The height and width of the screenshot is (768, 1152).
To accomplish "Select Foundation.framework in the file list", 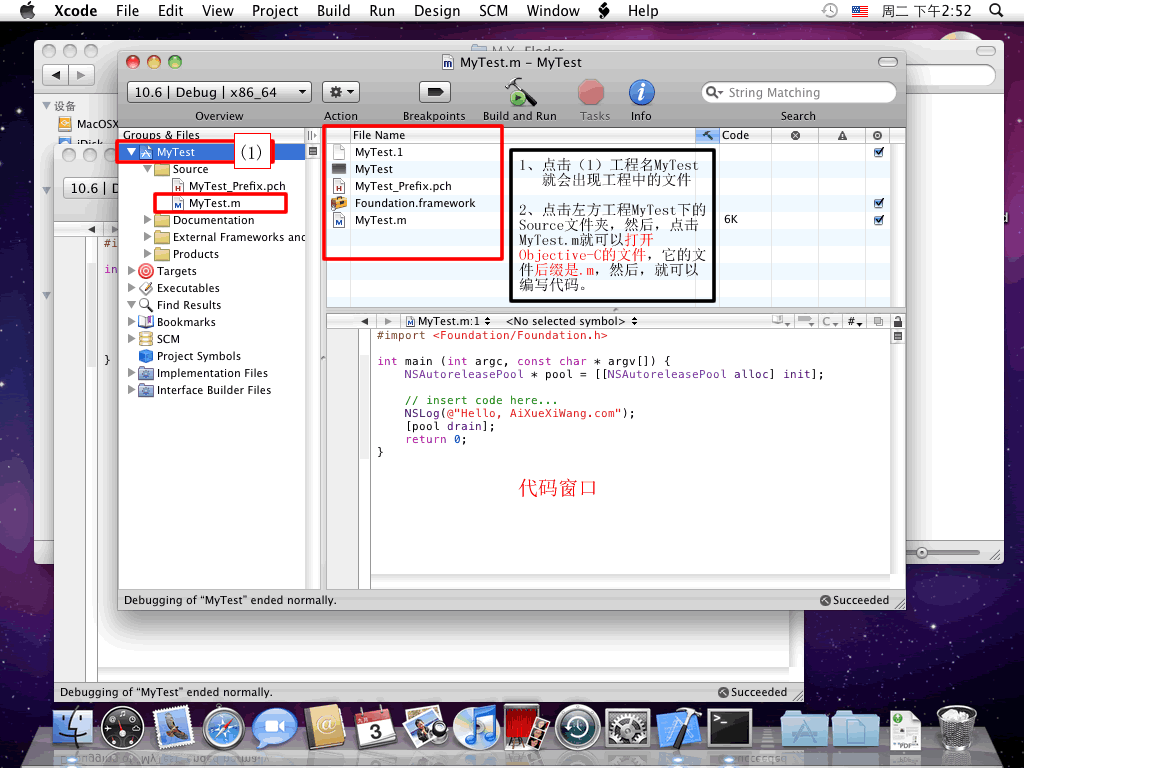I will pyautogui.click(x=414, y=203).
